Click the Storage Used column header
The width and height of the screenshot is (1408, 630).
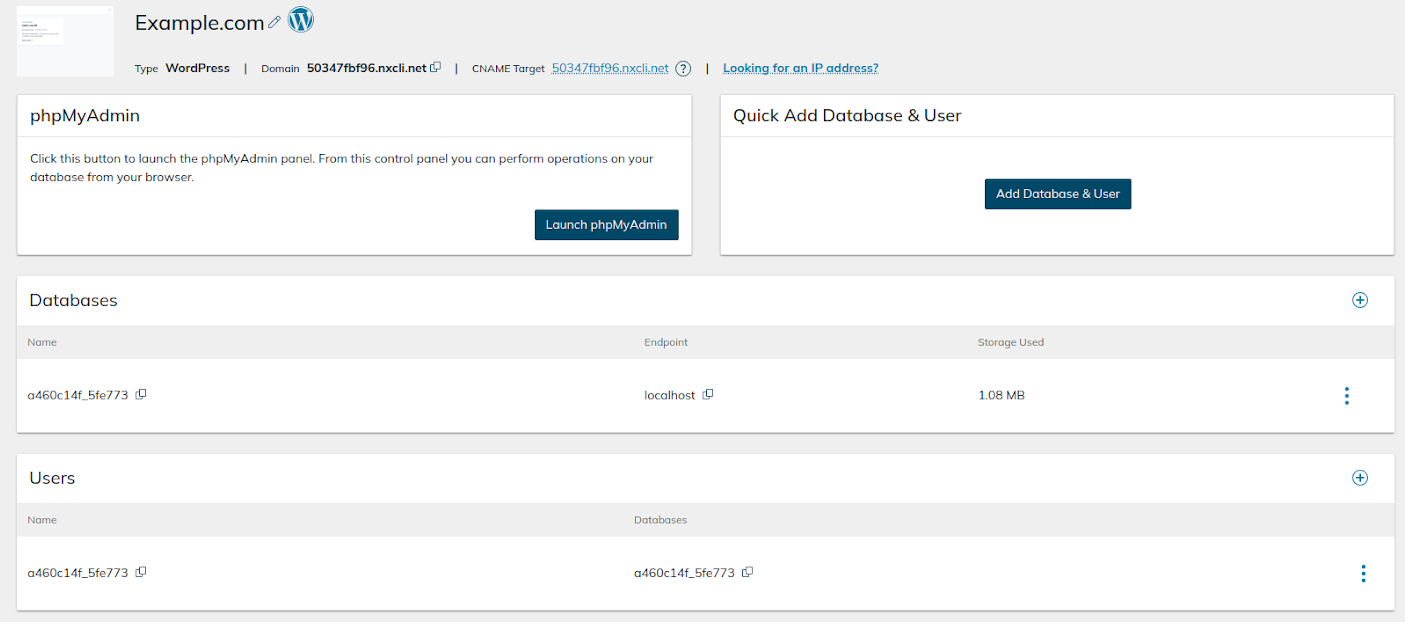click(1010, 342)
